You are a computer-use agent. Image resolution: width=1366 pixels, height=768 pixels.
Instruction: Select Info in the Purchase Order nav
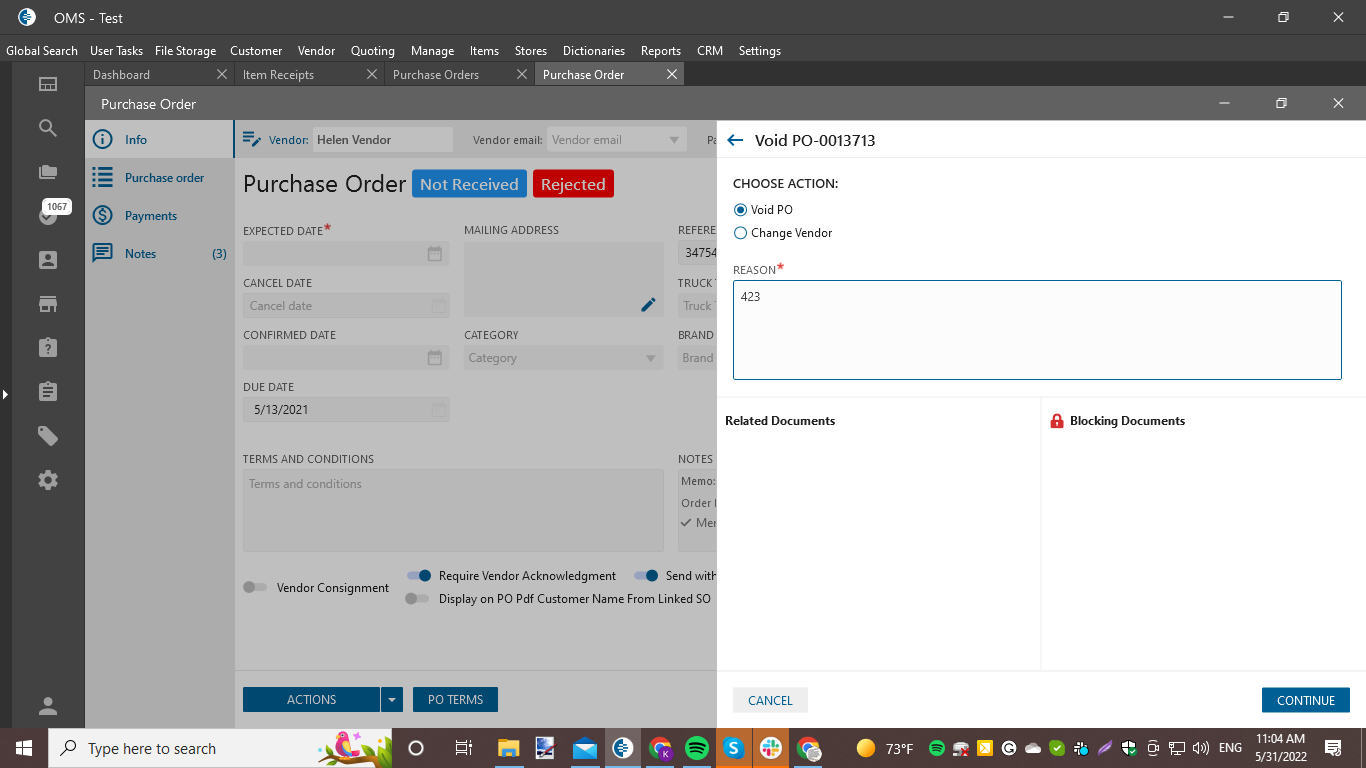[x=160, y=140]
